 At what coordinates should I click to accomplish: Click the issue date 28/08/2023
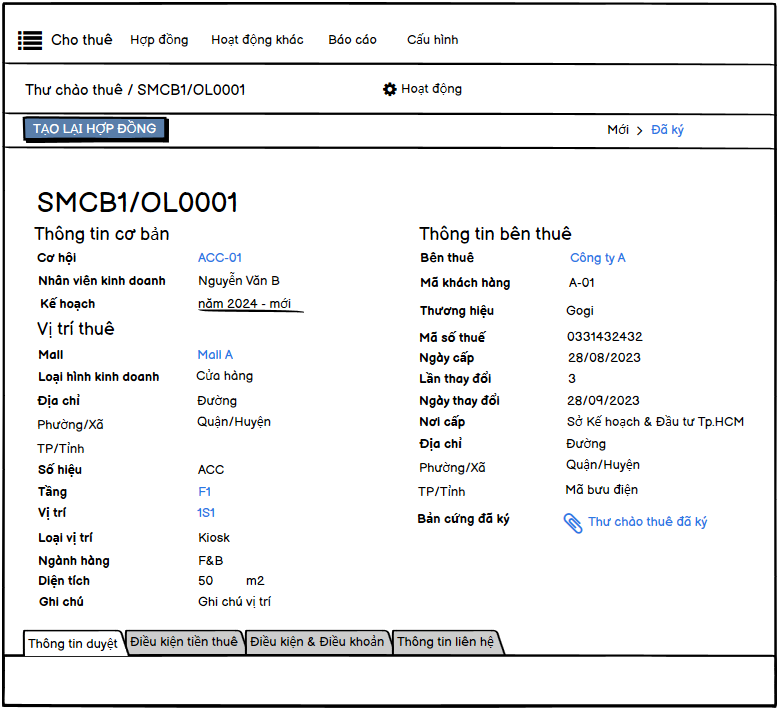point(604,358)
